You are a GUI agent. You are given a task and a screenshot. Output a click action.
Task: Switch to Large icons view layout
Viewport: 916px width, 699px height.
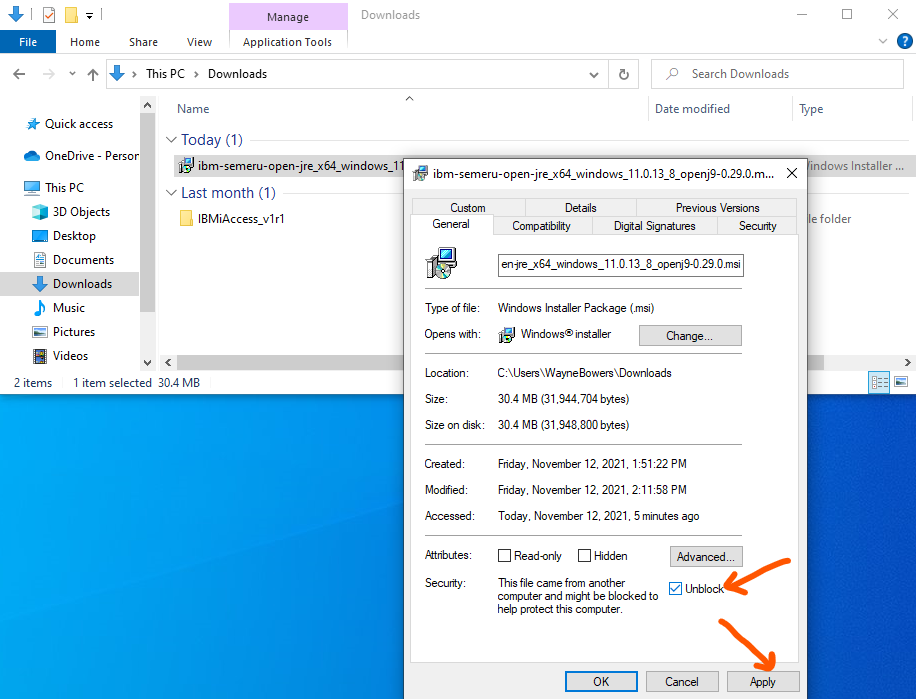901,382
